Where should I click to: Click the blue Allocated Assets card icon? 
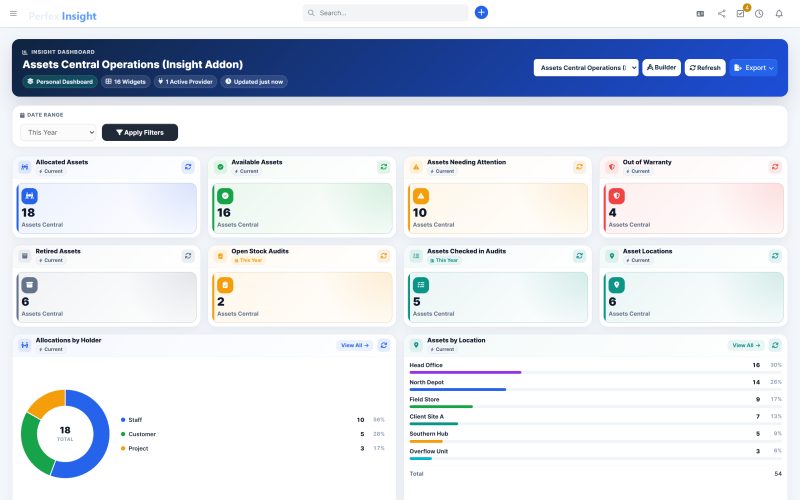[x=30, y=196]
